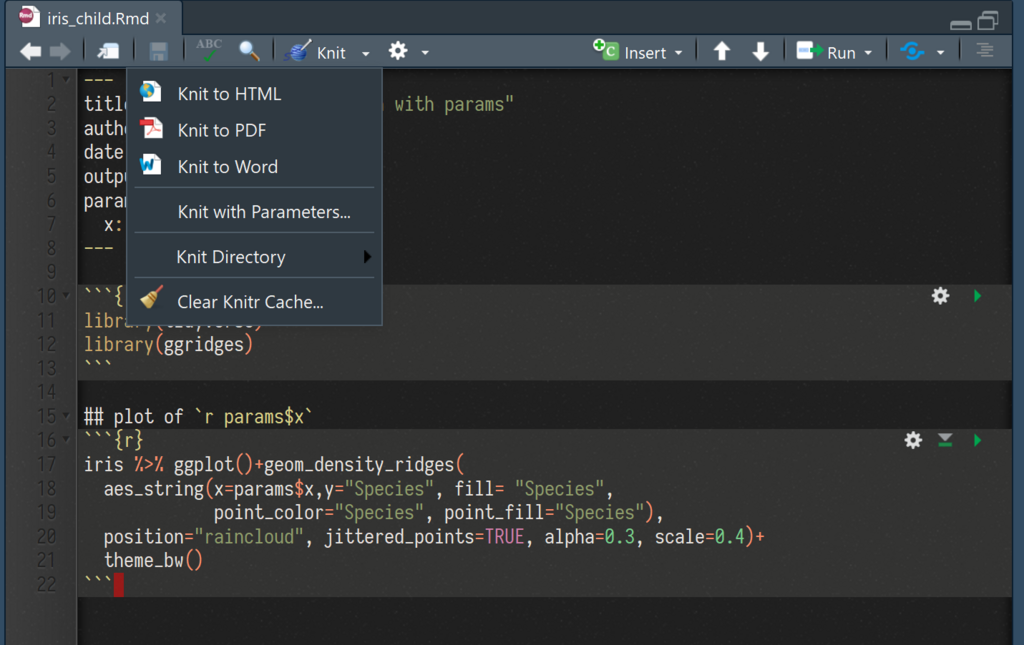Expand the Insert dropdown arrow
This screenshot has width=1024, height=645.
679,53
